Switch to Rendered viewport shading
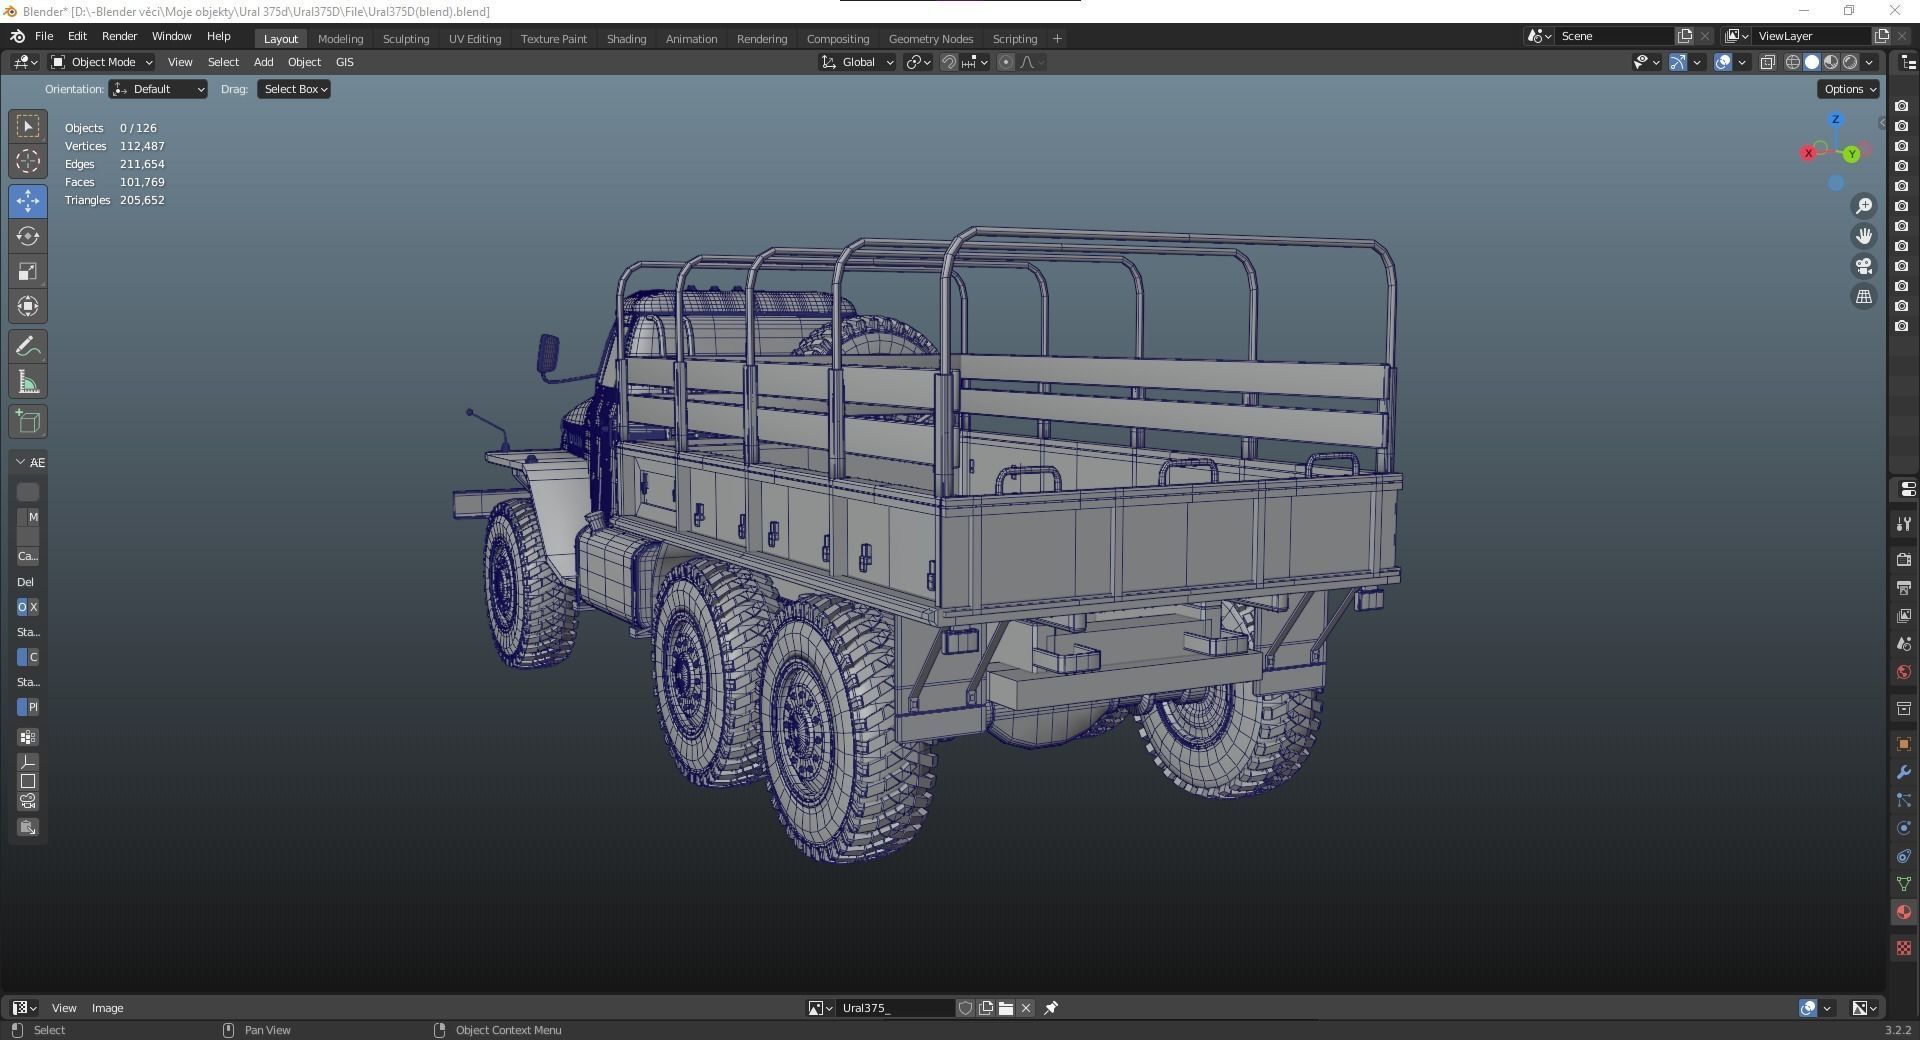Viewport: 1920px width, 1040px height. click(x=1850, y=62)
